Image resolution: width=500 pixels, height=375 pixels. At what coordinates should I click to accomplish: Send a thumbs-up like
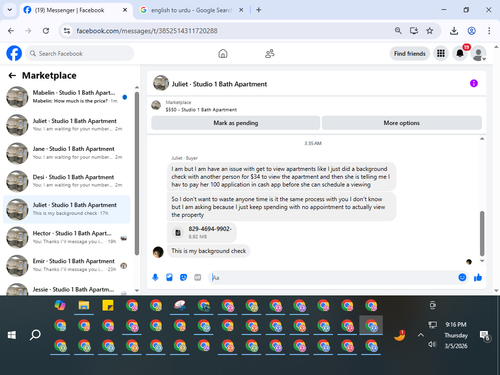(x=478, y=277)
